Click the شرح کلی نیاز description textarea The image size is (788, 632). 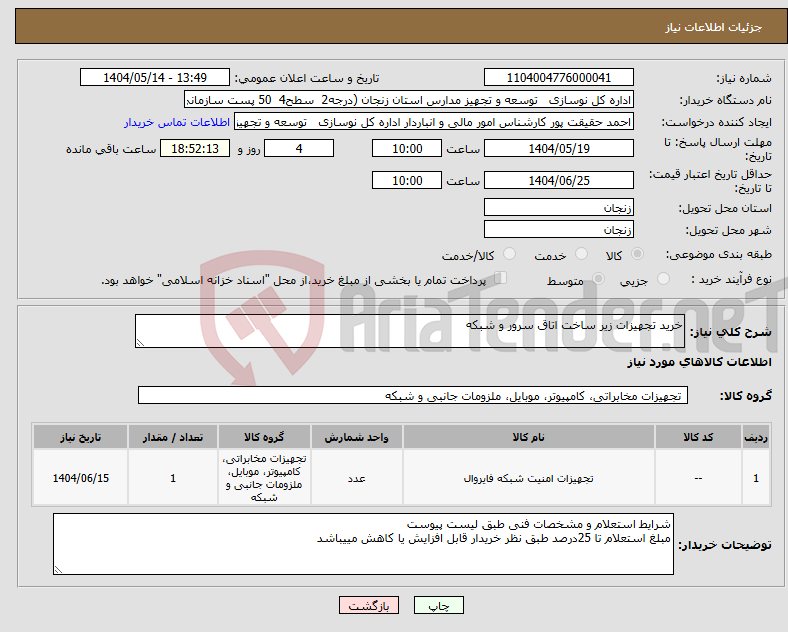tap(410, 331)
